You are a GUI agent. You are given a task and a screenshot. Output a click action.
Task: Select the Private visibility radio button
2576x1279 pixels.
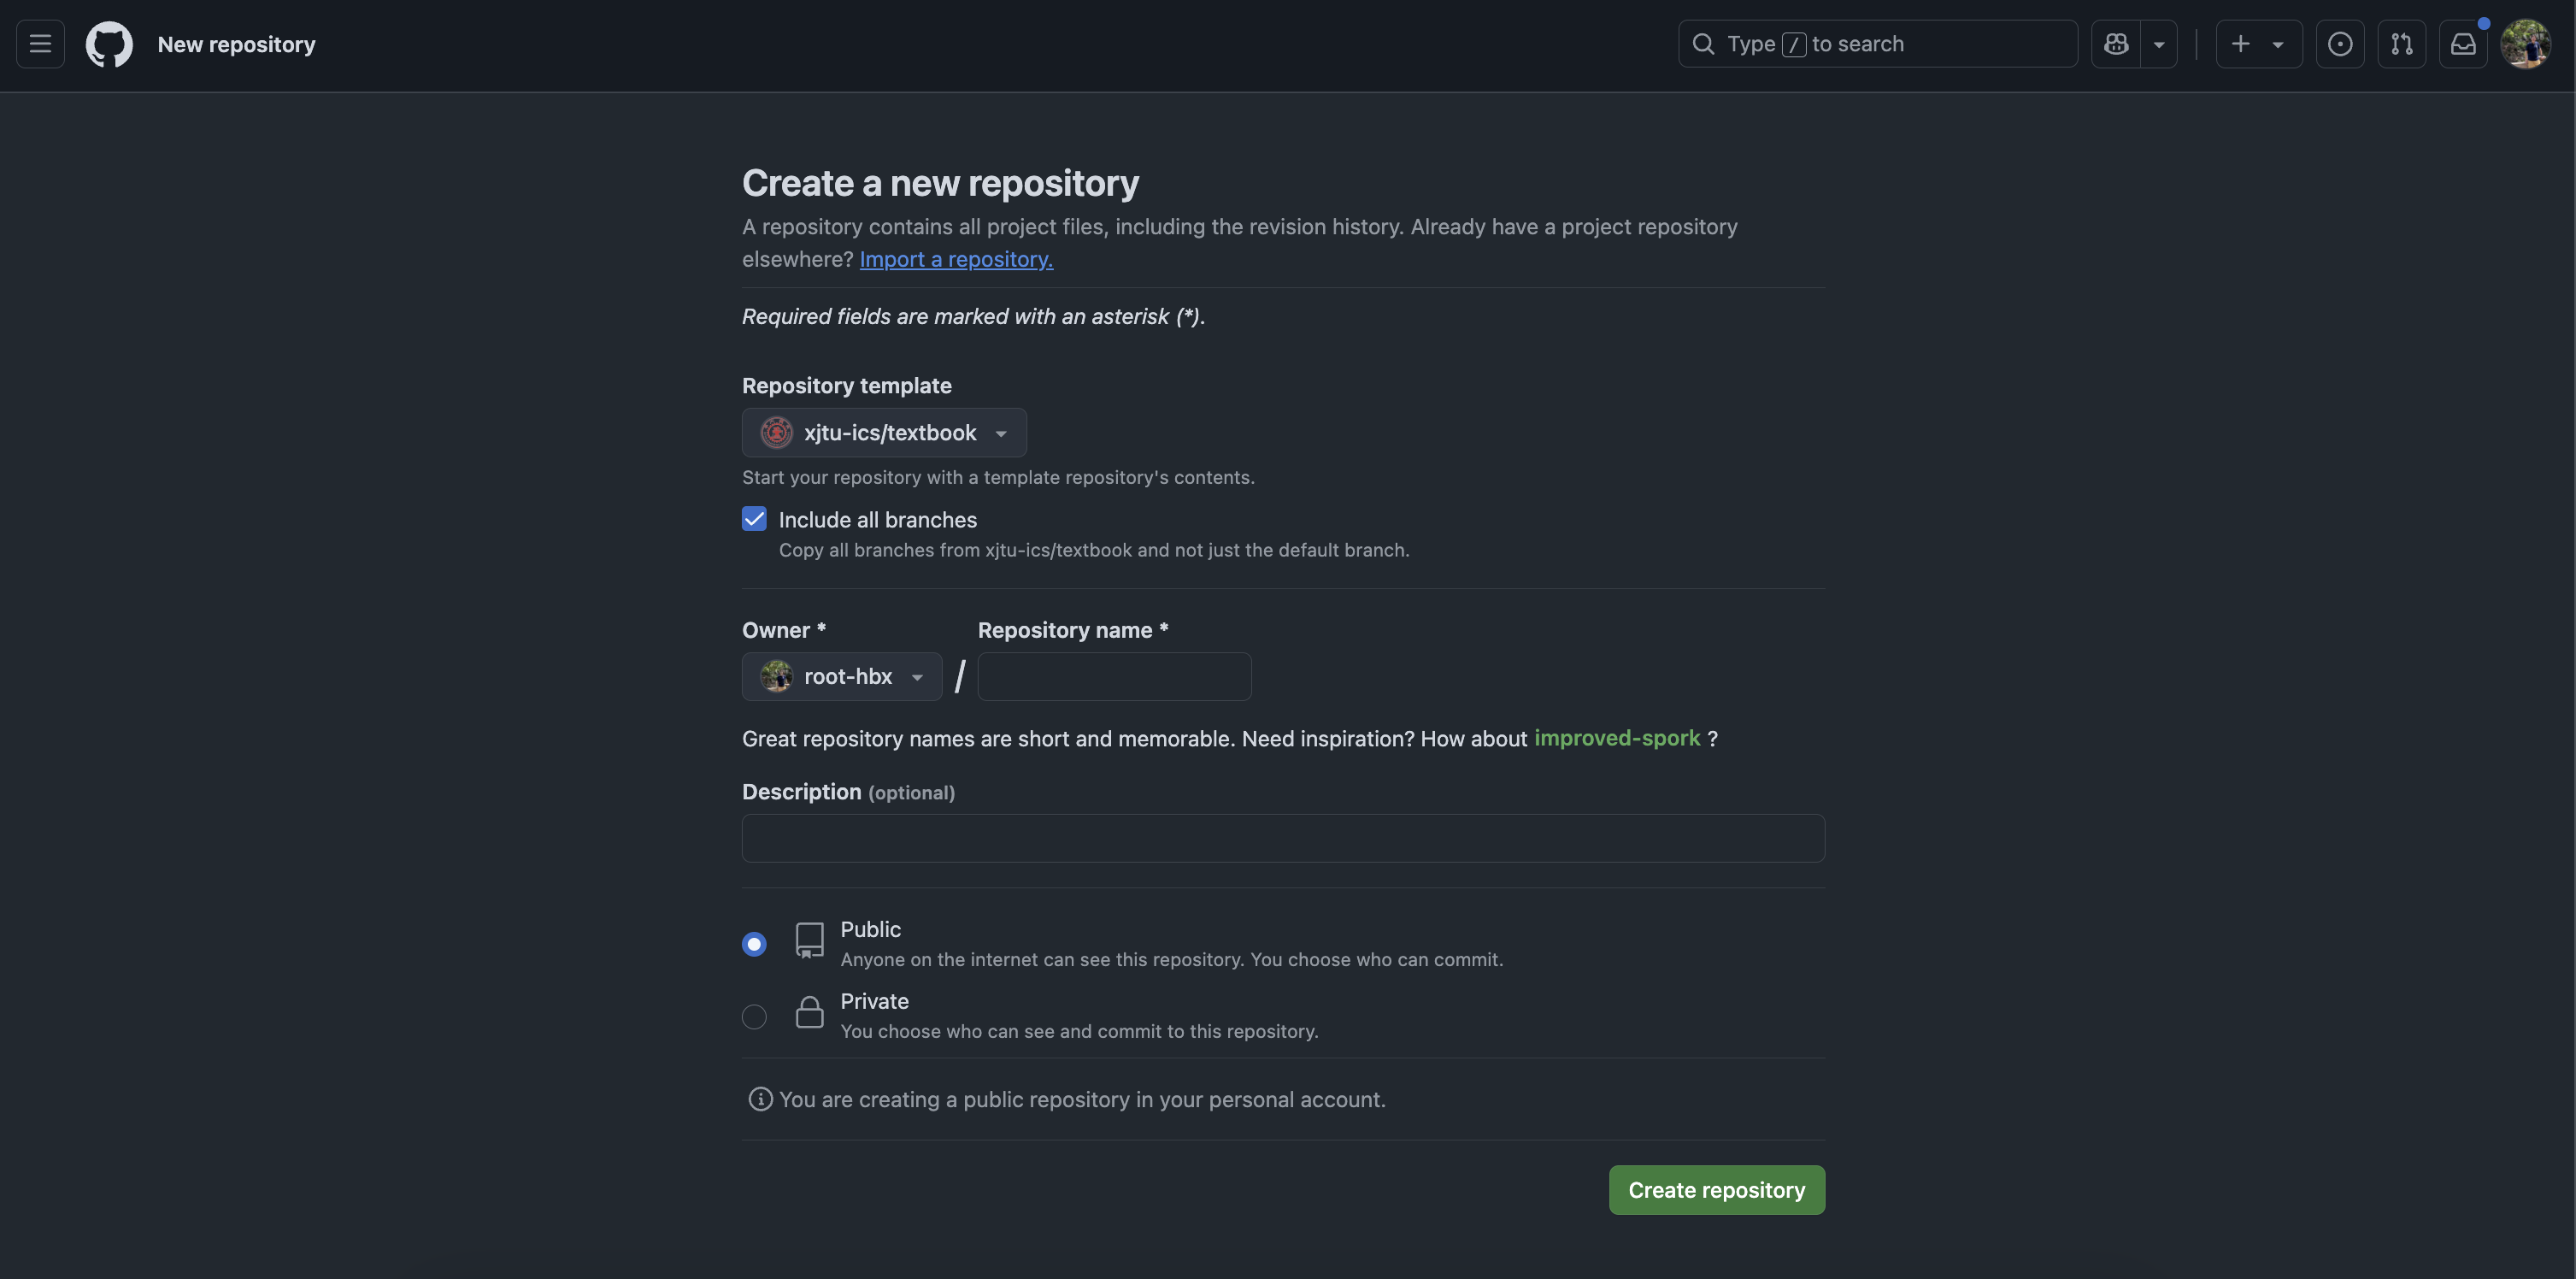point(754,1017)
